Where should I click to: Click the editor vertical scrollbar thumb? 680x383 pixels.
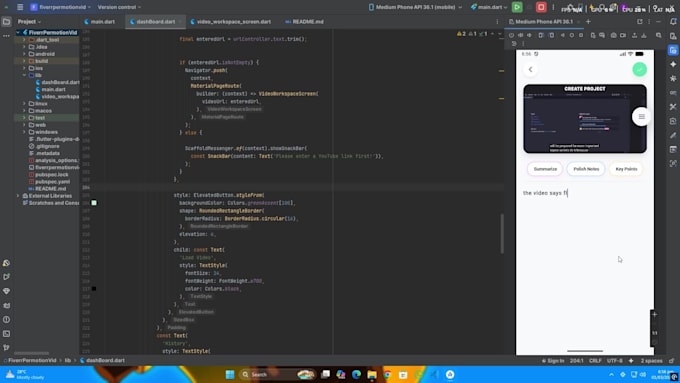tap(502, 233)
